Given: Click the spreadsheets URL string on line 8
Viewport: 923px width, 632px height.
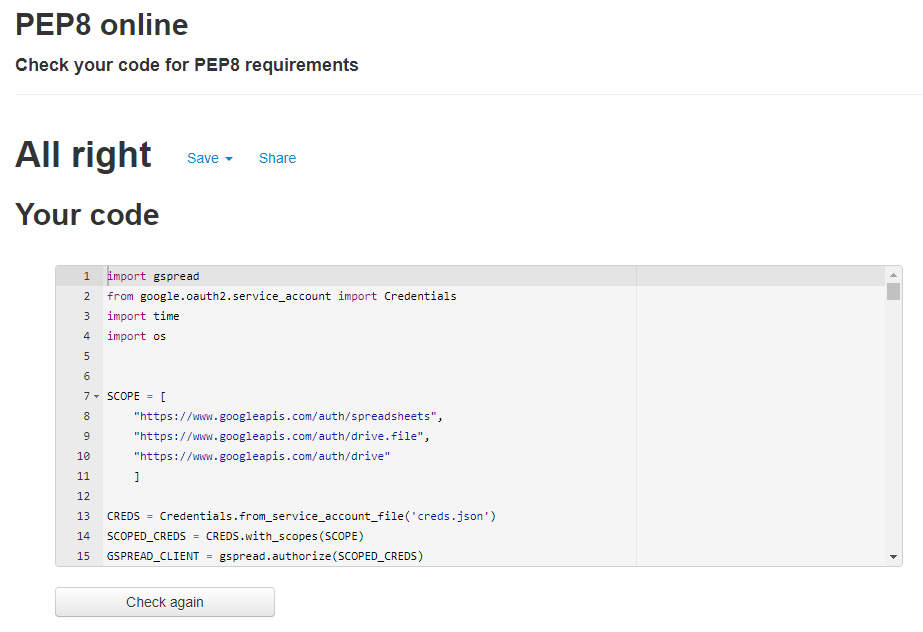Looking at the screenshot, I should coord(285,416).
